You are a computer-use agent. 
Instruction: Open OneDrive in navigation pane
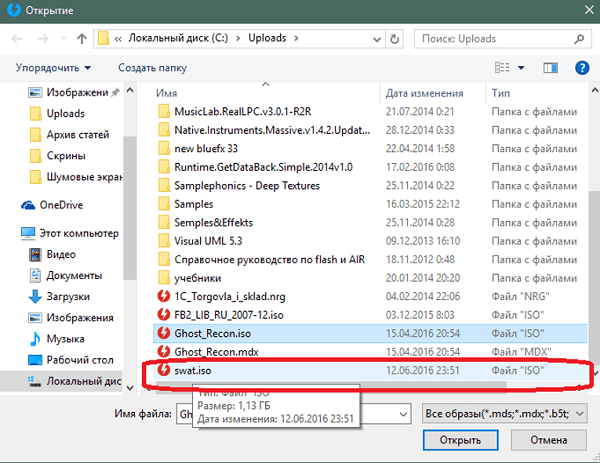pos(52,205)
